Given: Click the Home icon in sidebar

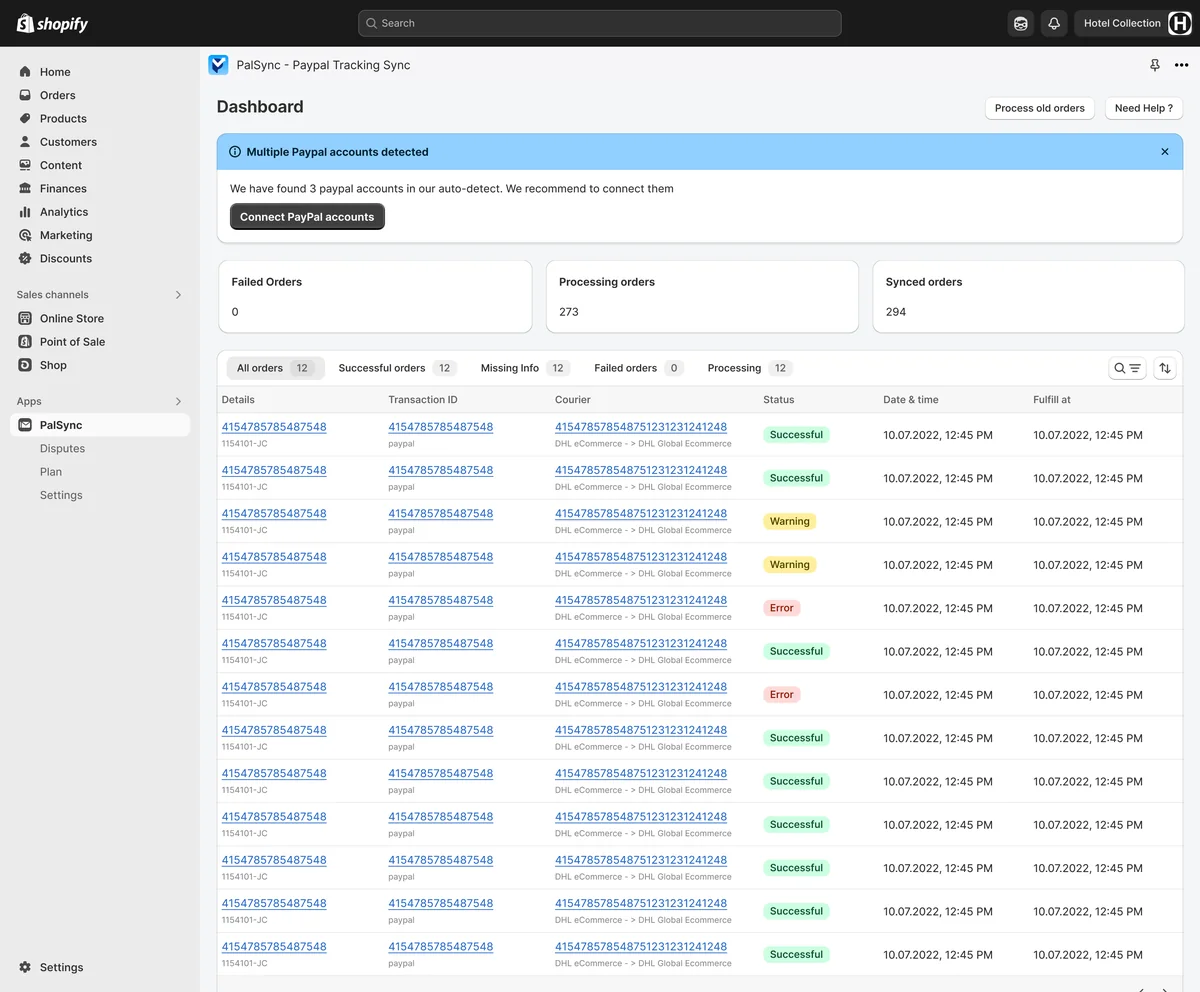Looking at the screenshot, I should (x=25, y=72).
